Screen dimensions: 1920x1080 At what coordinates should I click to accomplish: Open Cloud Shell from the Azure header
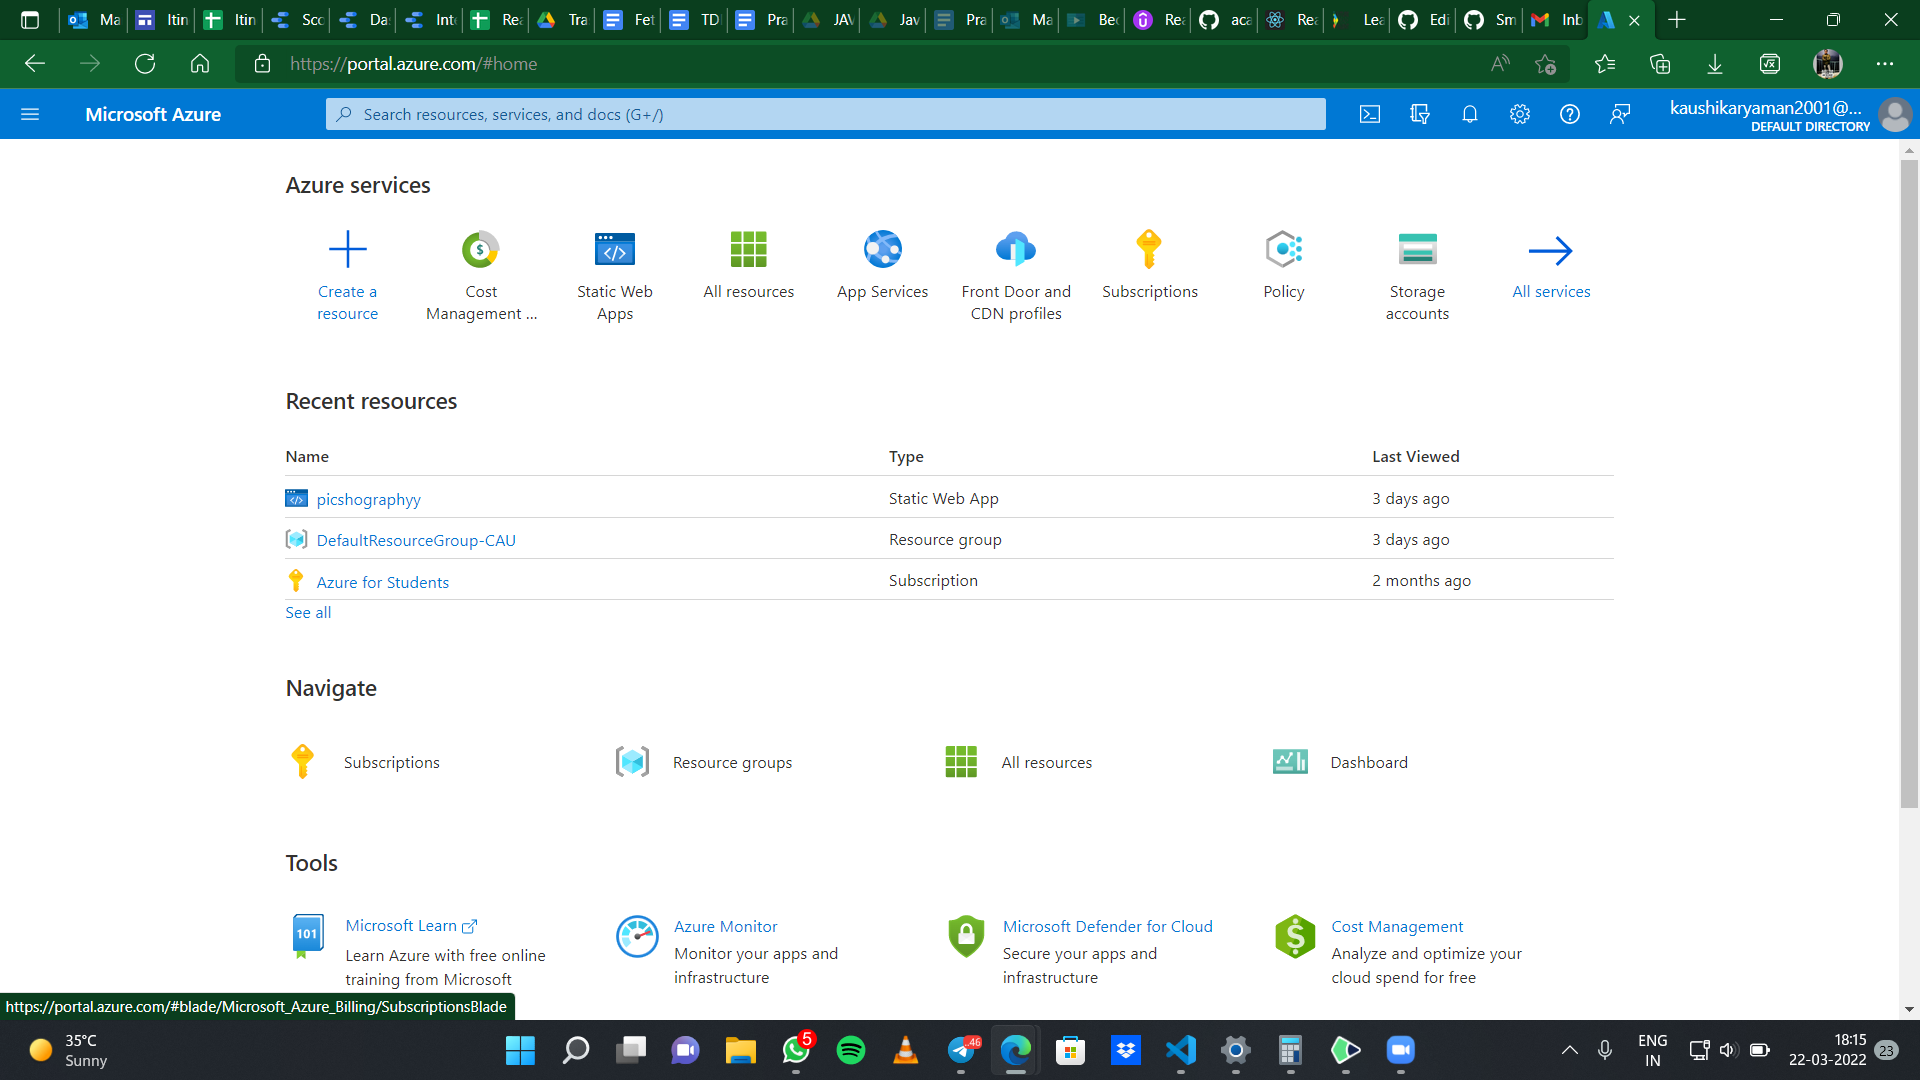[1370, 114]
